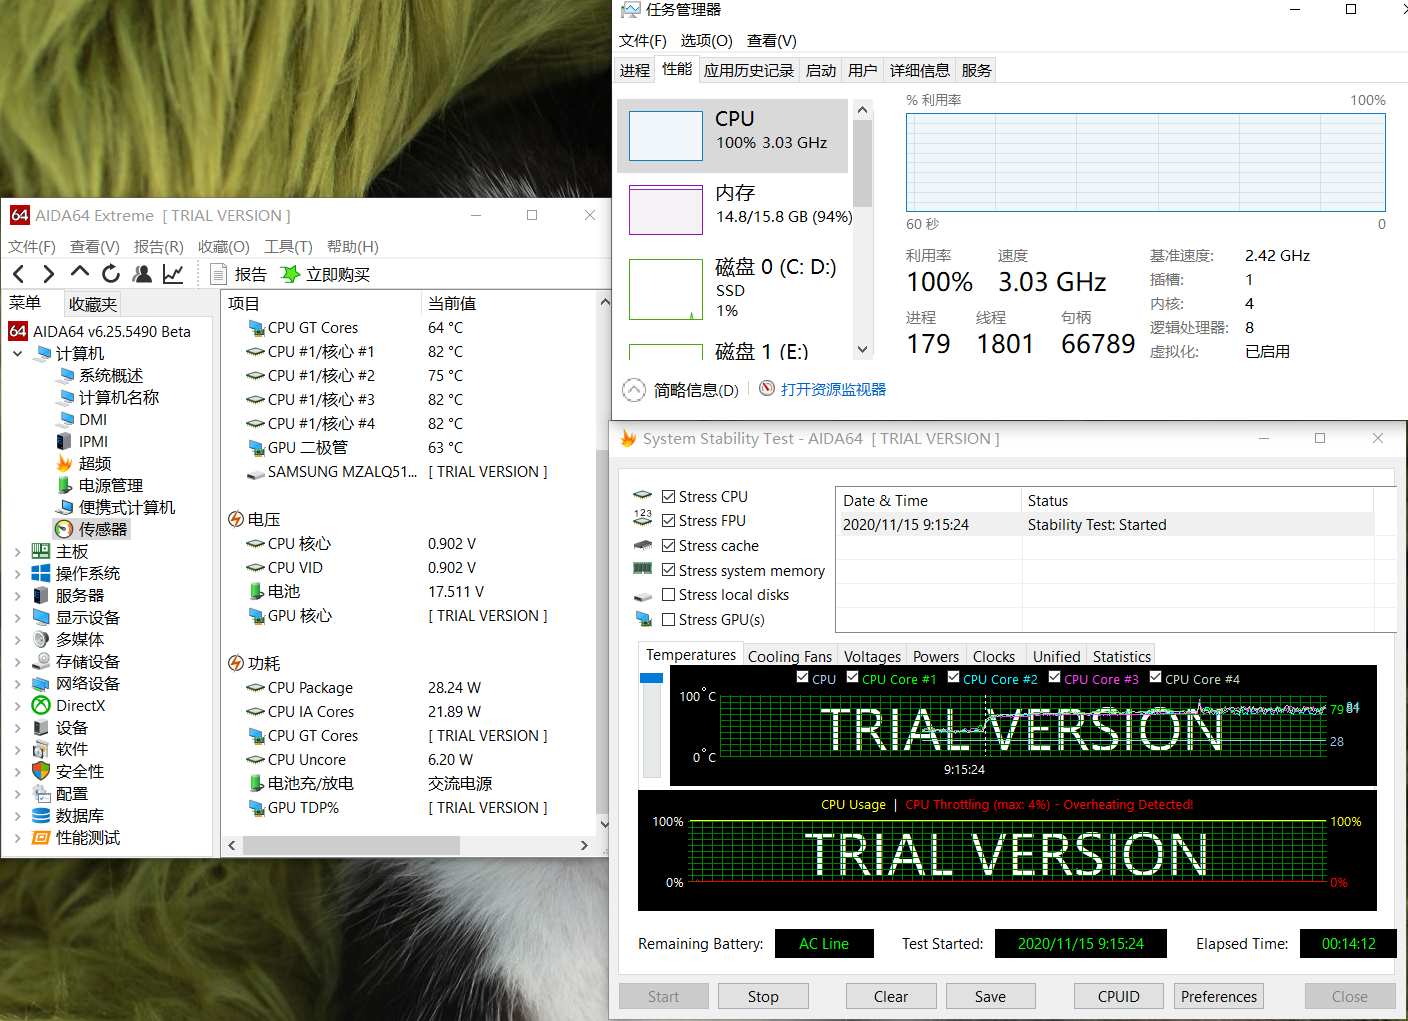Expand the 网络设备 tree node

[x=18, y=683]
